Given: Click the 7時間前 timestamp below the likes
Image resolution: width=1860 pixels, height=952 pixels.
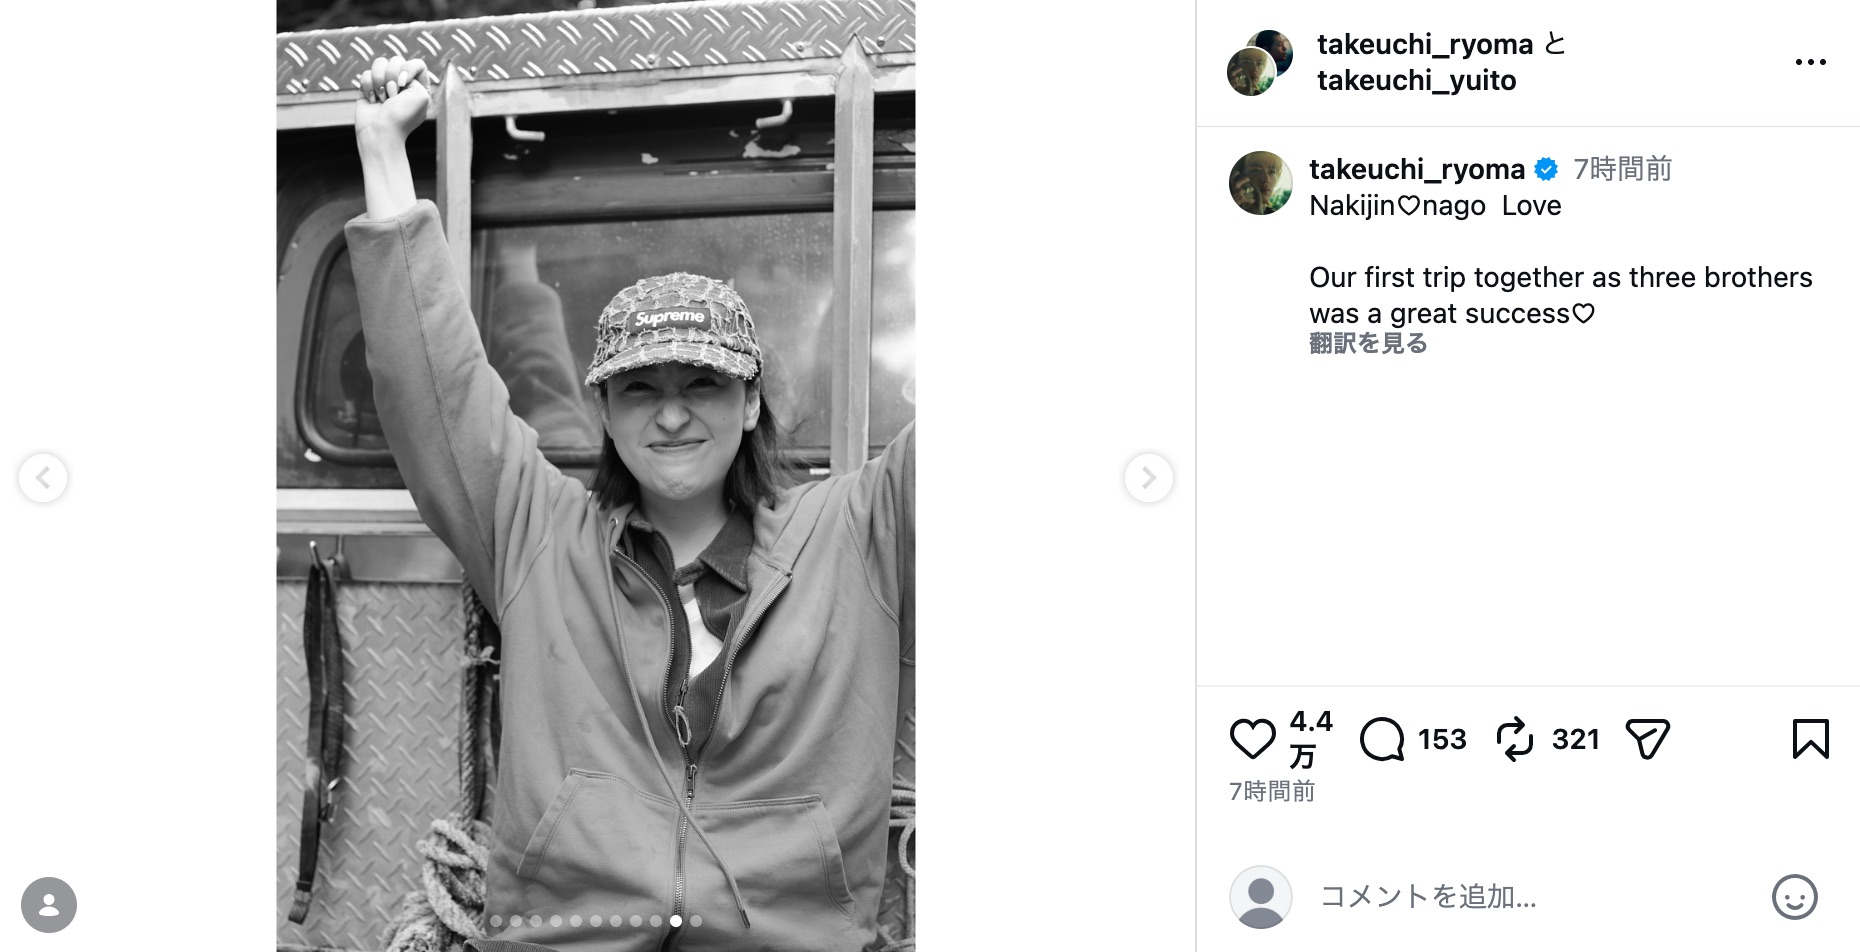Looking at the screenshot, I should tap(1272, 791).
